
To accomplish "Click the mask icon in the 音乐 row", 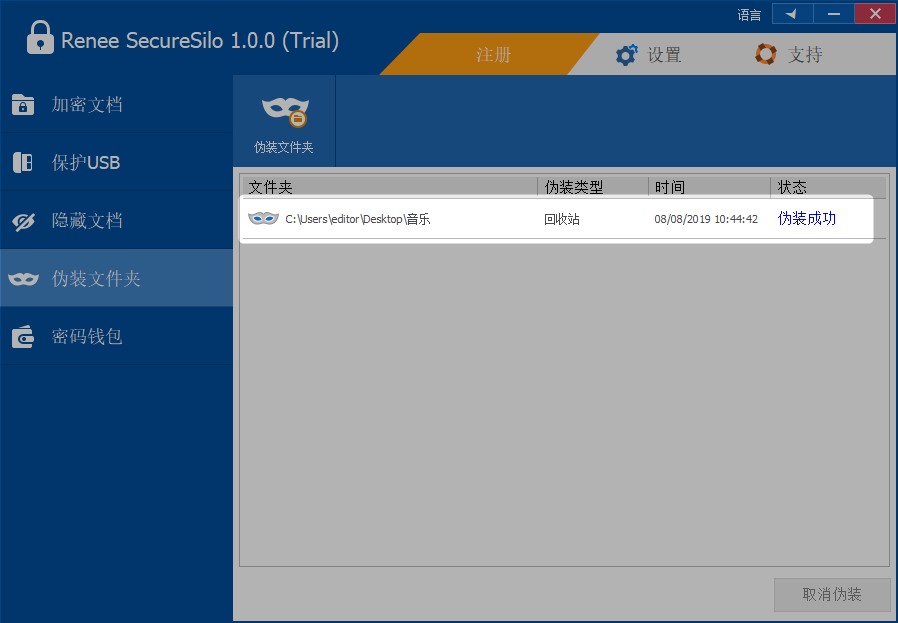I will click(263, 218).
